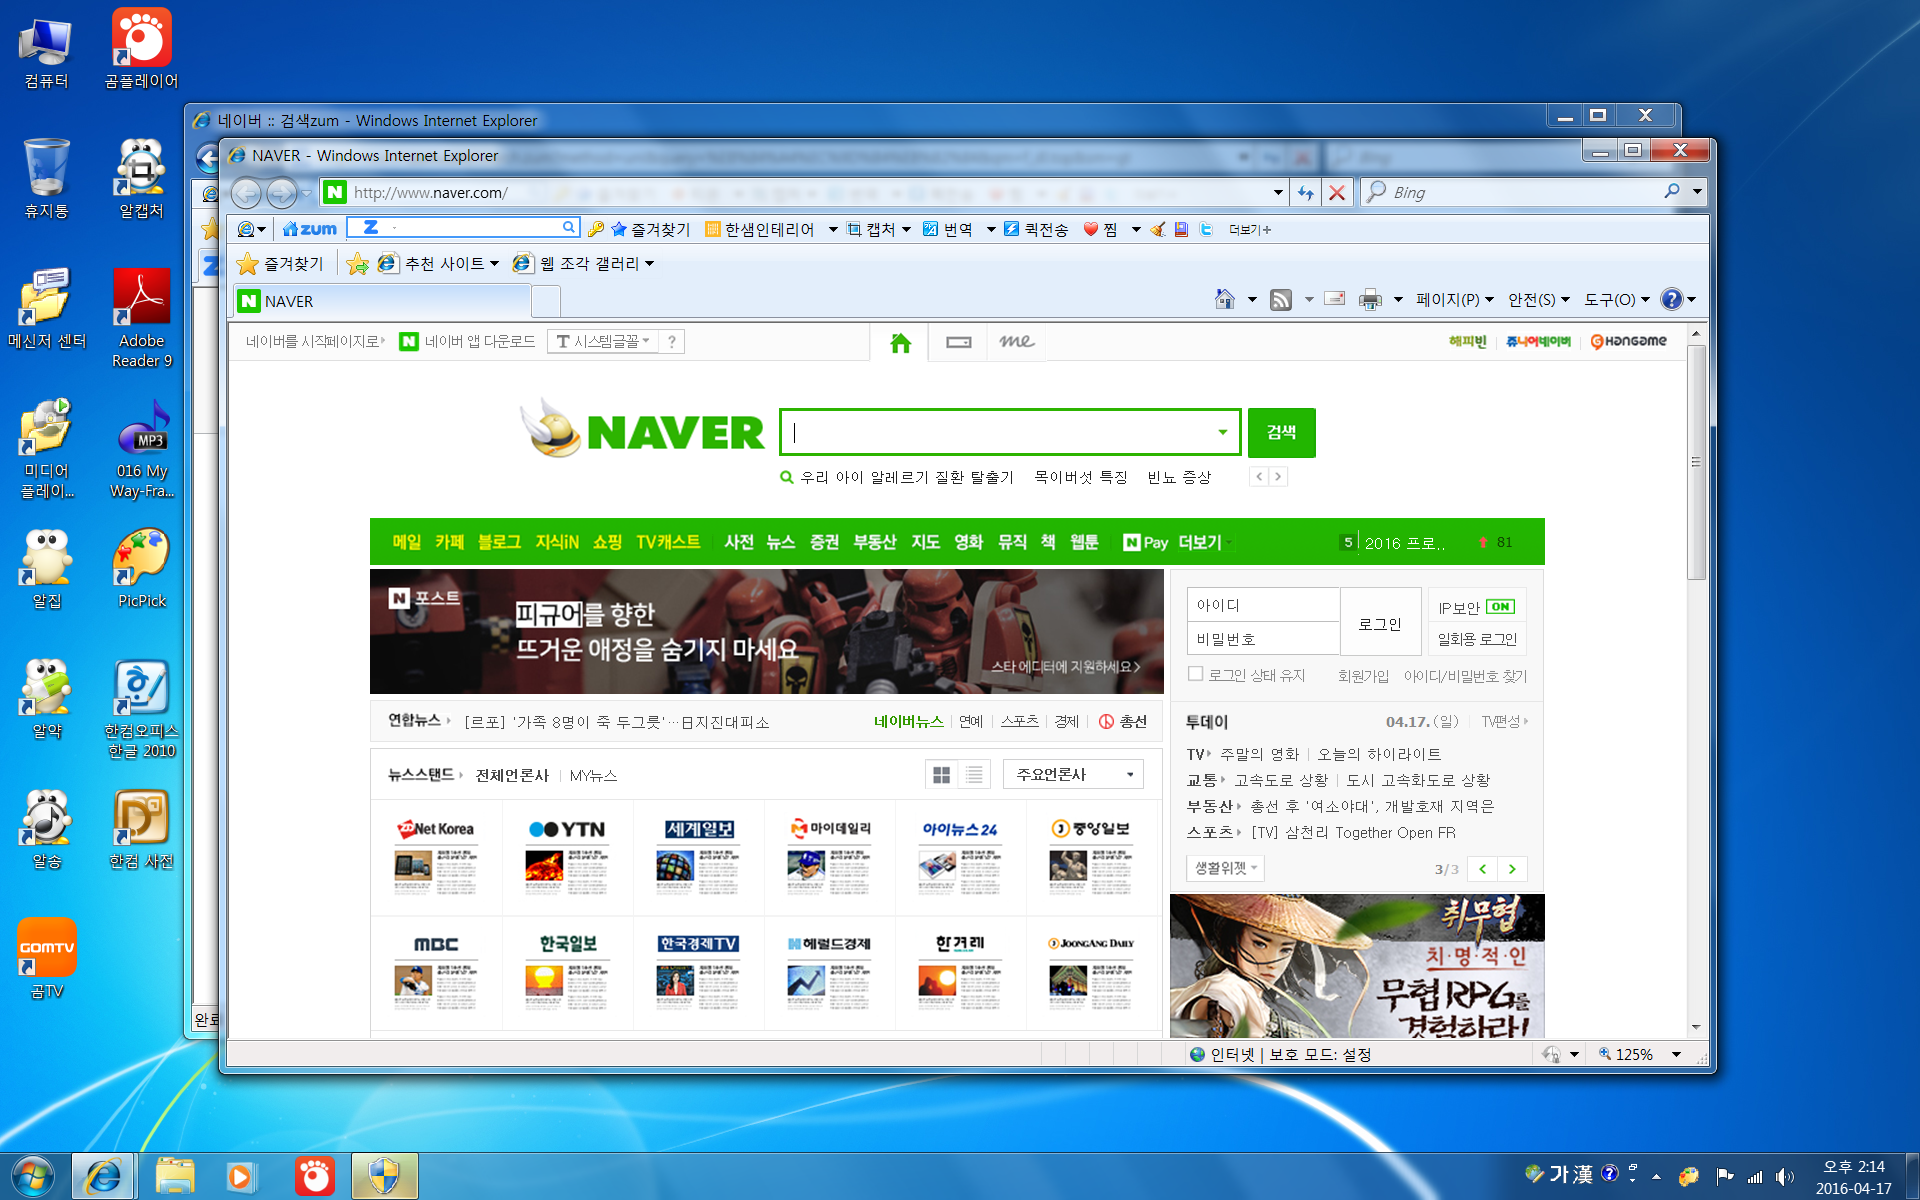Image resolution: width=1920 pixels, height=1200 pixels.
Task: Open GOM Player from the taskbar
Action: pos(314,1176)
